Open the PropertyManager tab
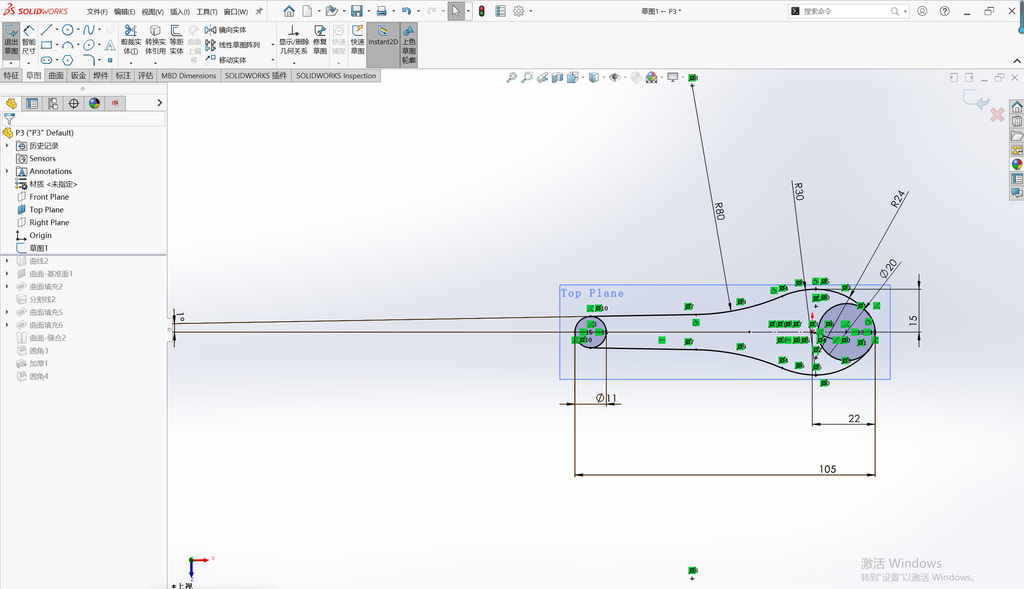This screenshot has height=589, width=1024. 32,103
